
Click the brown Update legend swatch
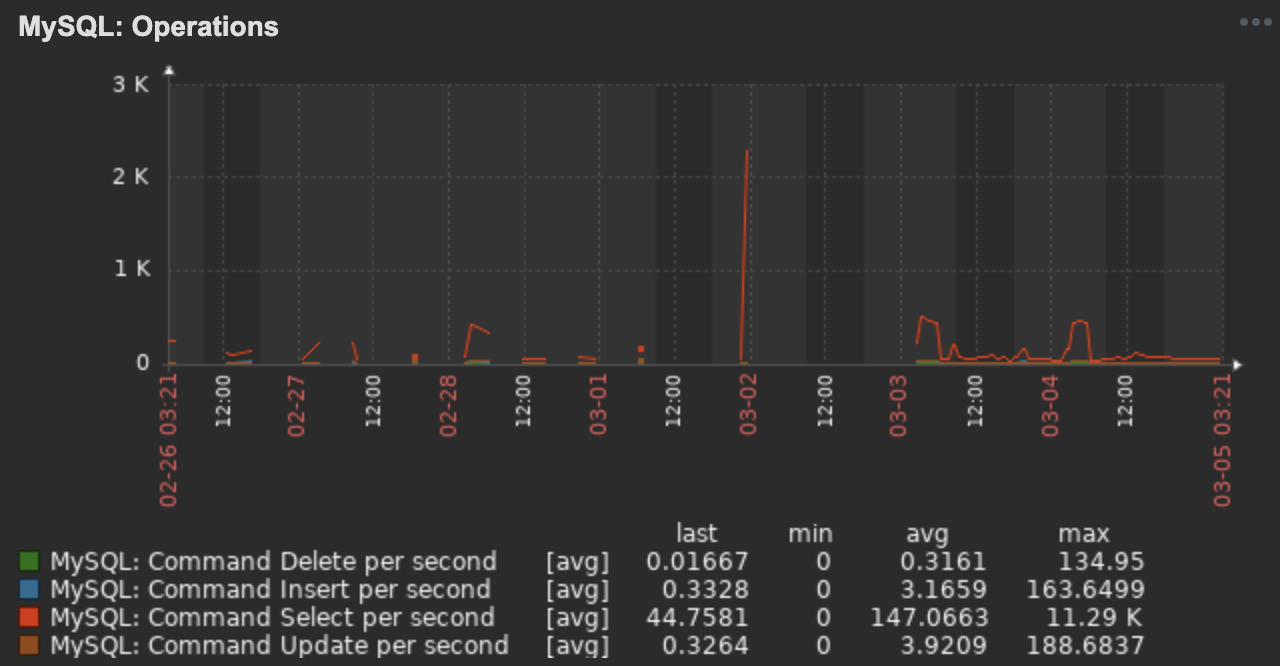(x=29, y=646)
